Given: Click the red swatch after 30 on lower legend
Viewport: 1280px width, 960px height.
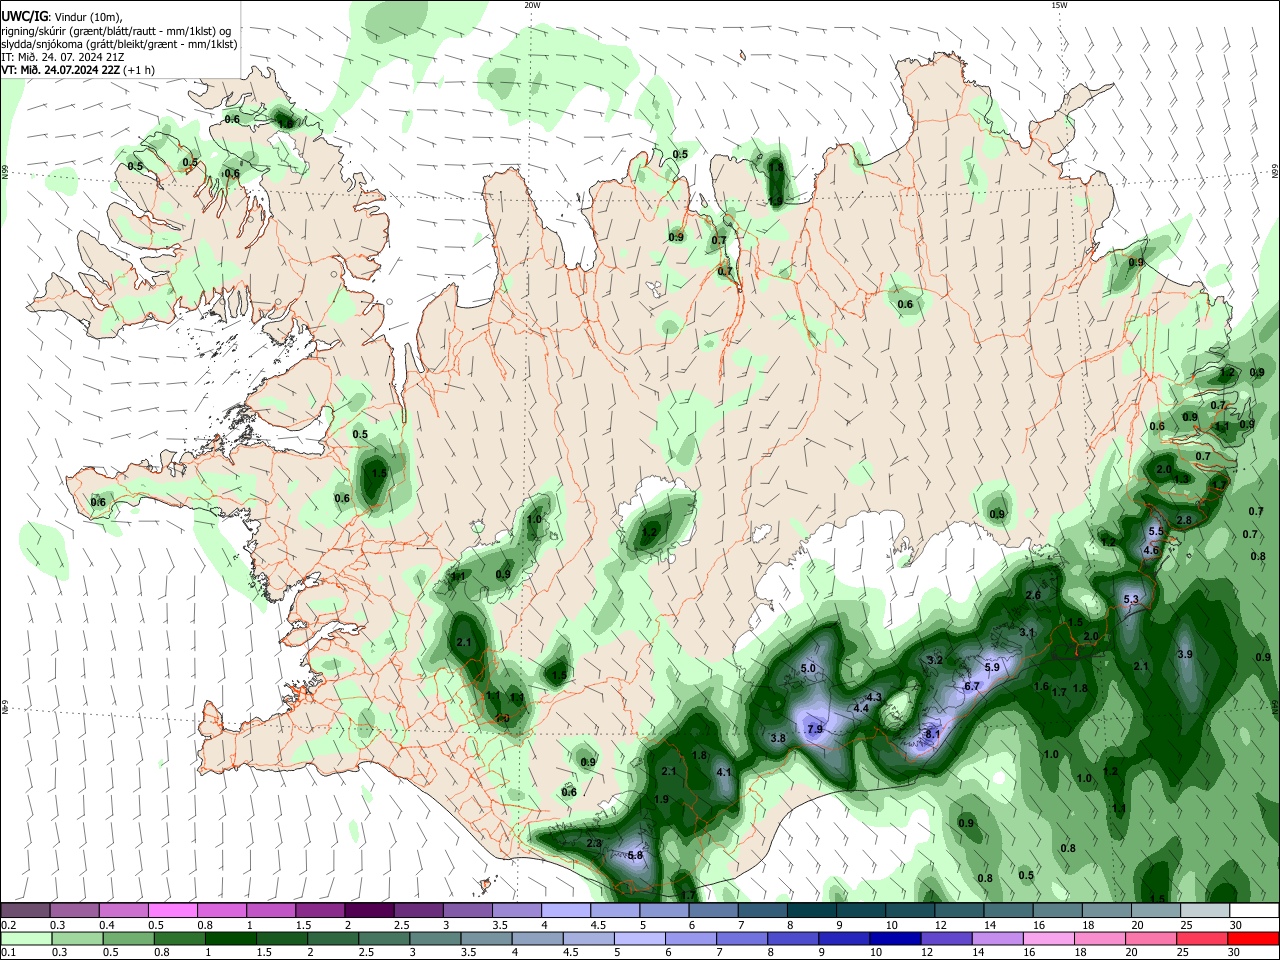Looking at the screenshot, I should click(x=1254, y=938).
